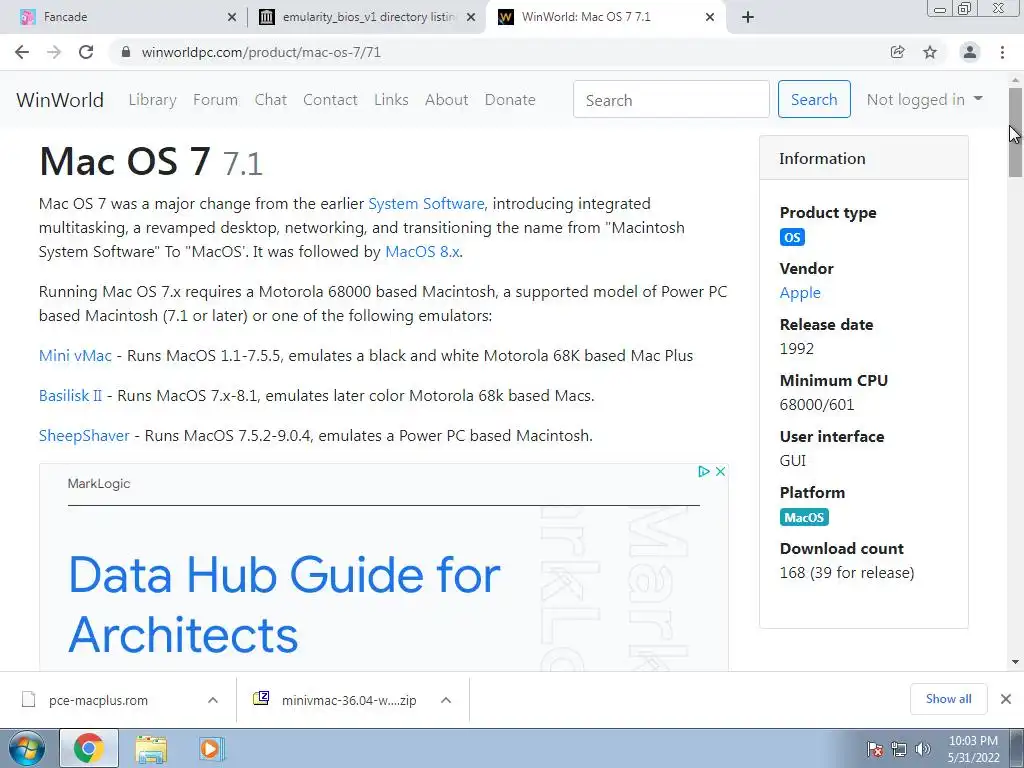Click the Apple vendor link
Image resolution: width=1024 pixels, height=768 pixels.
(x=800, y=293)
